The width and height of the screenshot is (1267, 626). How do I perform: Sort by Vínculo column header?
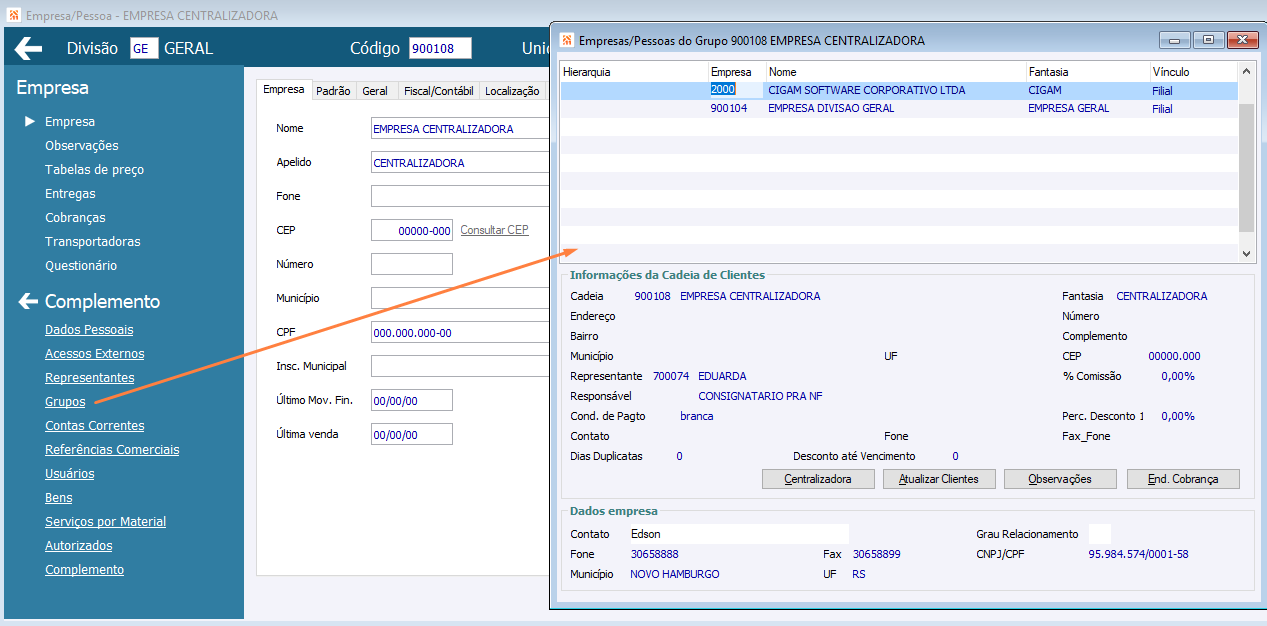coord(1194,72)
